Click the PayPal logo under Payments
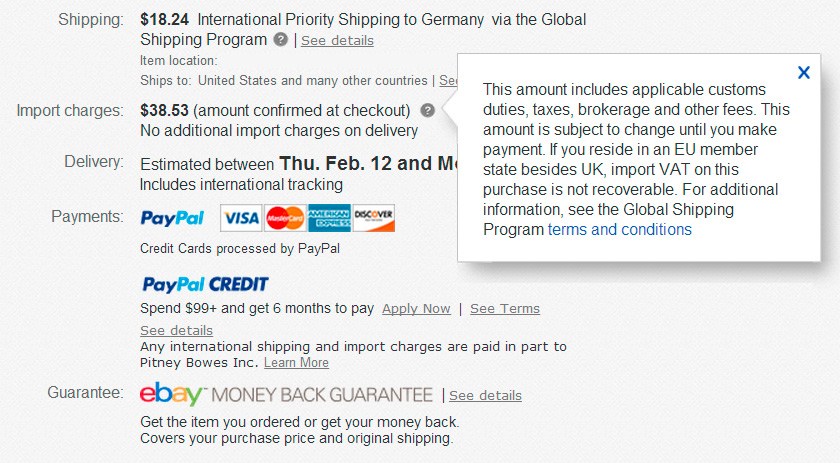 (172, 218)
